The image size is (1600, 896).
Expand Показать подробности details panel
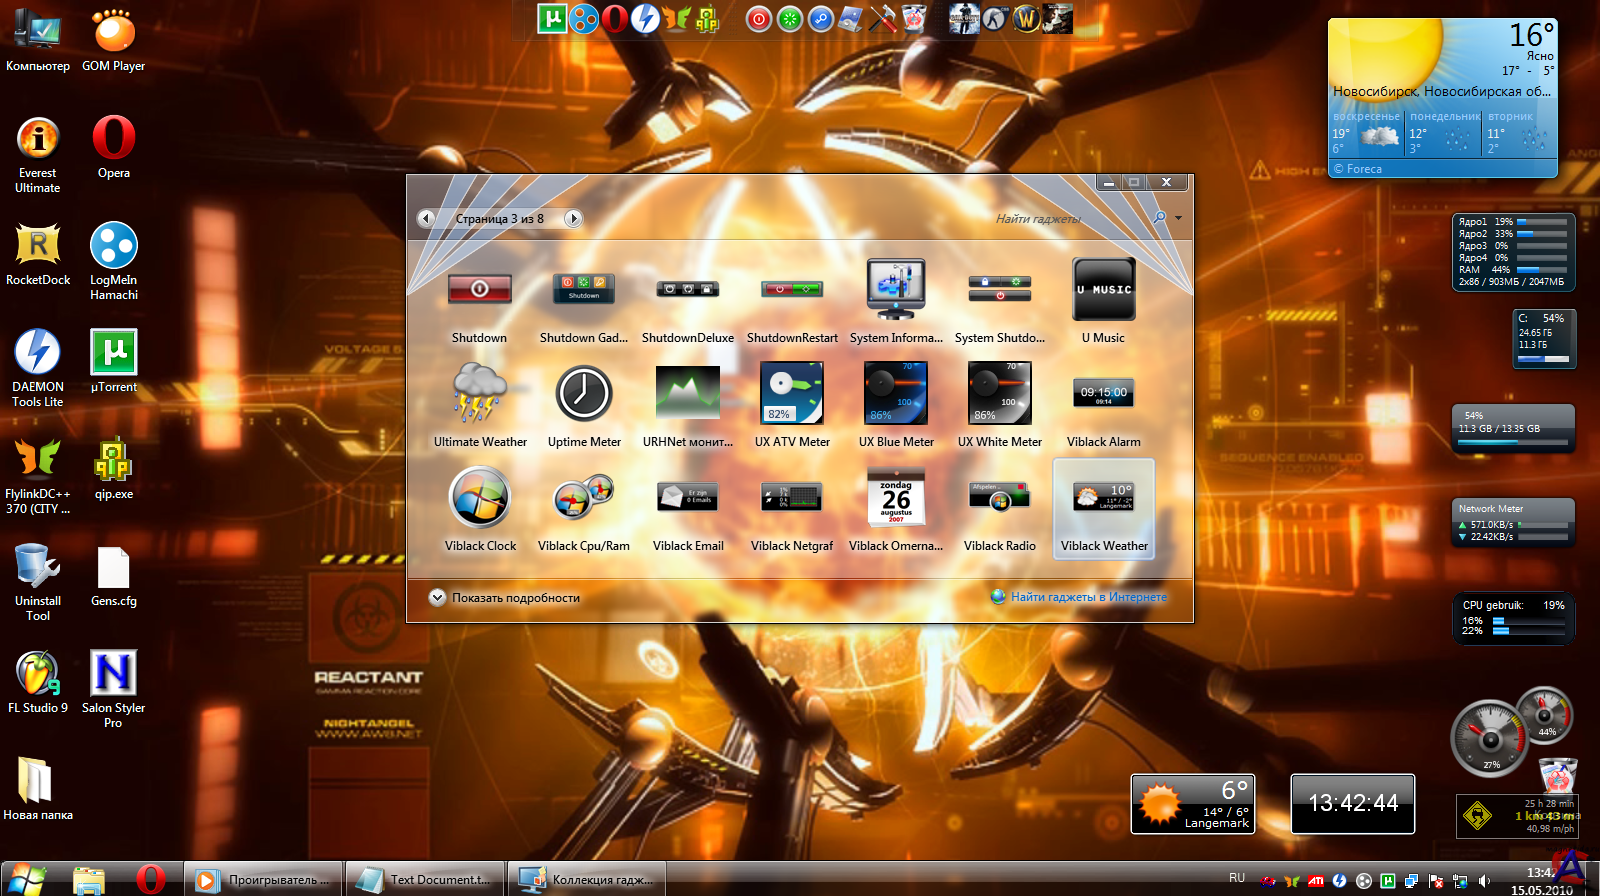click(438, 598)
